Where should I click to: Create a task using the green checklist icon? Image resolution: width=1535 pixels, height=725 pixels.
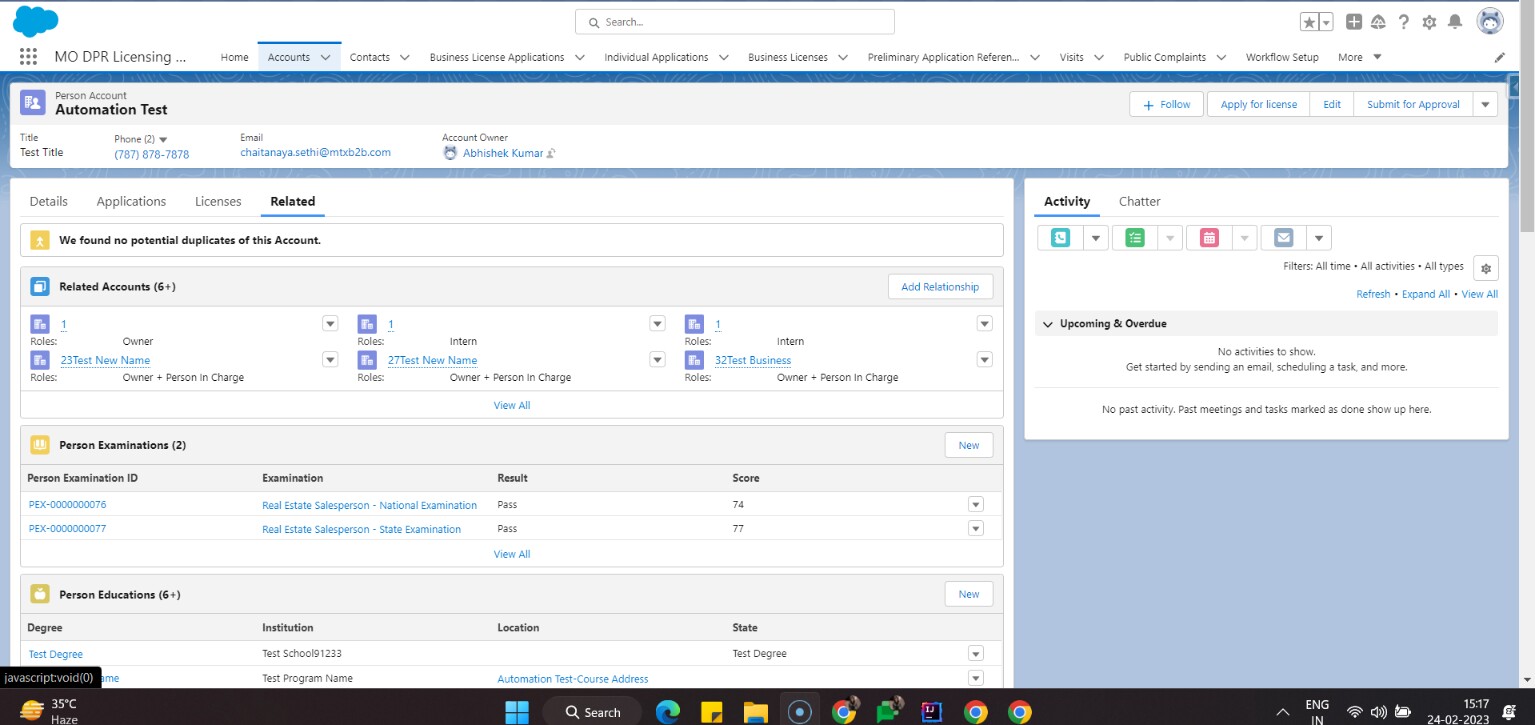pyautogui.click(x=1133, y=237)
